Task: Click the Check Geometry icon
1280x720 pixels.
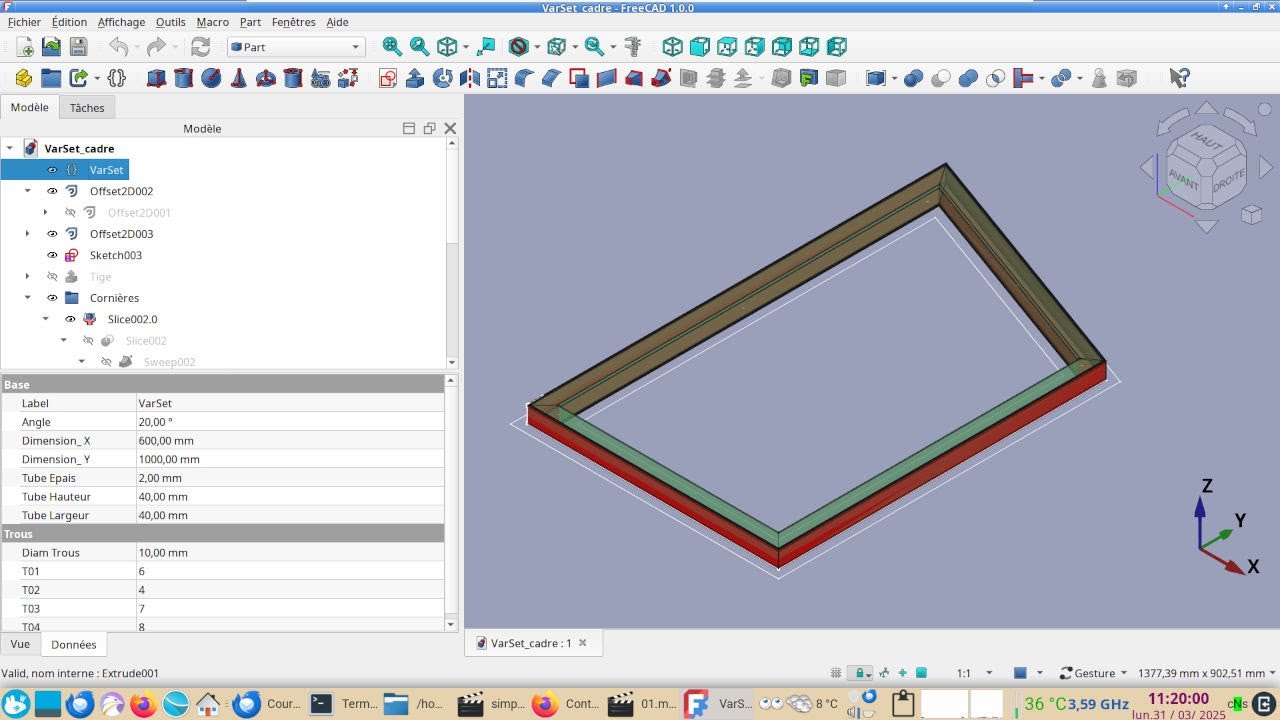Action: (1099, 78)
